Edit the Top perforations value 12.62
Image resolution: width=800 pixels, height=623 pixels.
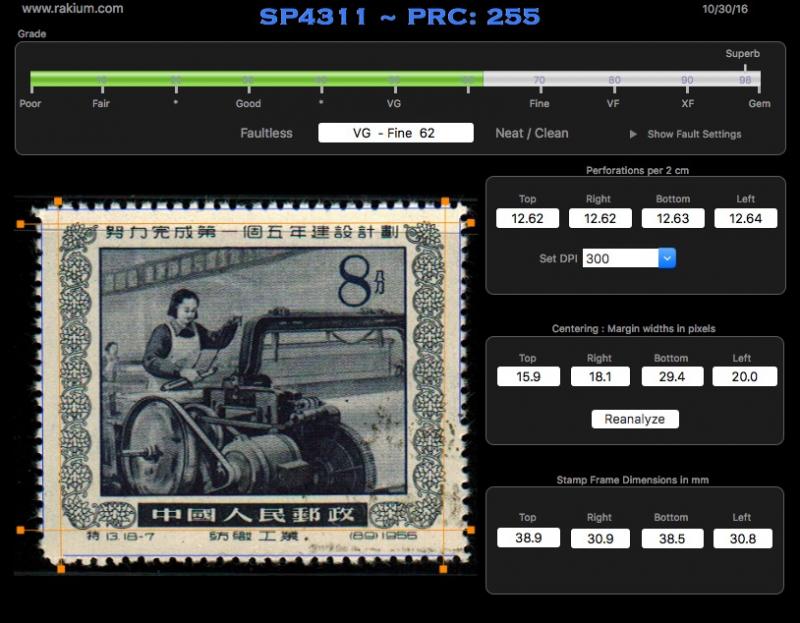tap(527, 217)
